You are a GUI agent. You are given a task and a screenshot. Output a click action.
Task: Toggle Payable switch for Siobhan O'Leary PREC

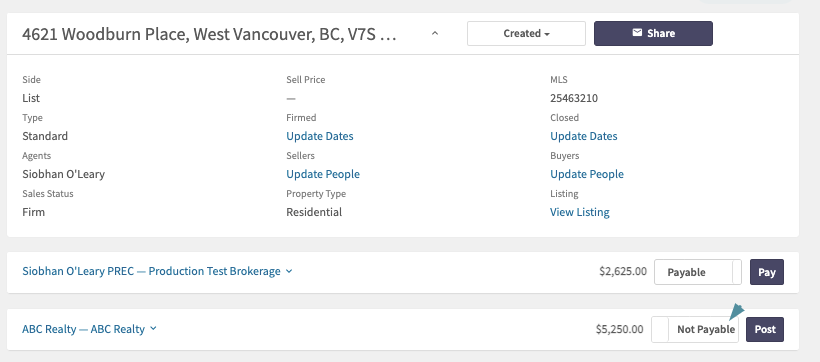[x=698, y=272]
